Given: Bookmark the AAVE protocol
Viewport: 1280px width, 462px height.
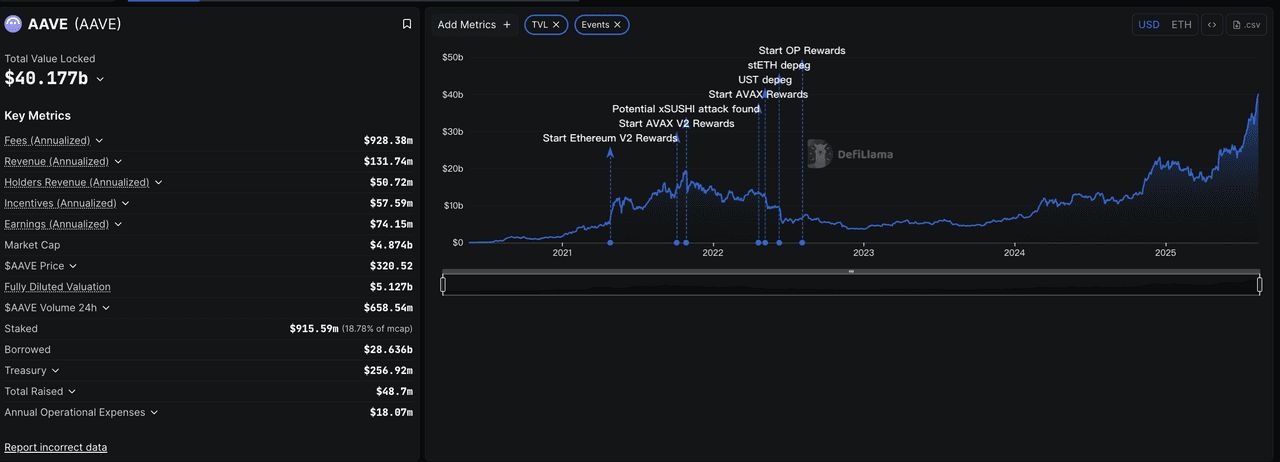Looking at the screenshot, I should pos(407,24).
